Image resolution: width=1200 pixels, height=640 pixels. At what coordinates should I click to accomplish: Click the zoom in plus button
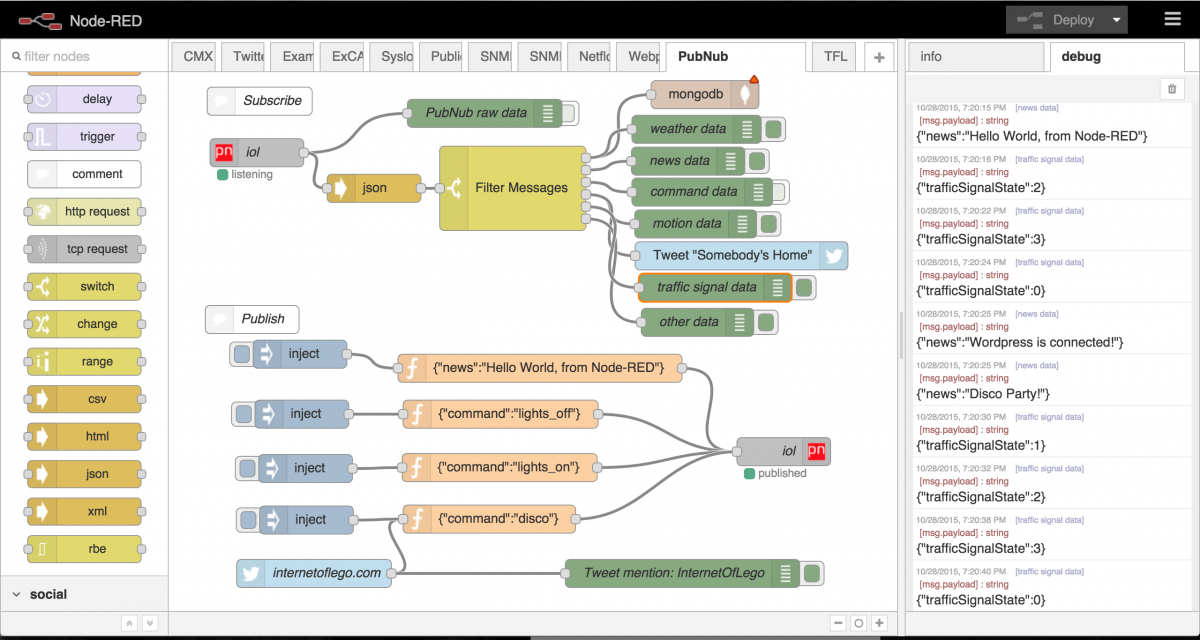tap(879, 623)
